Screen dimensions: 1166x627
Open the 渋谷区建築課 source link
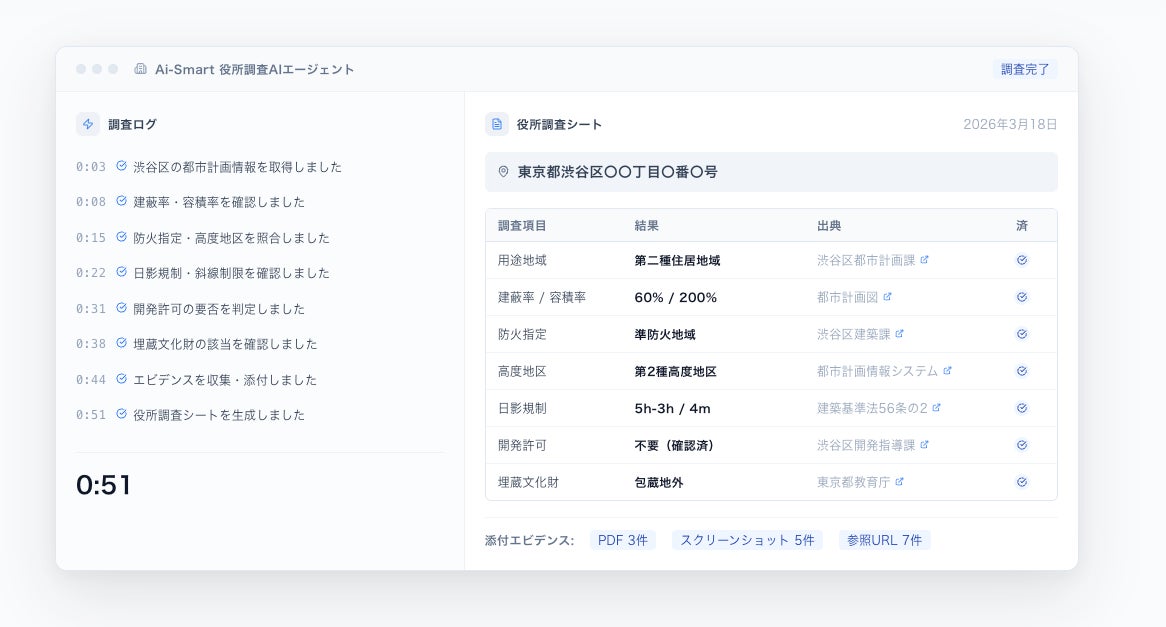pyautogui.click(x=853, y=334)
